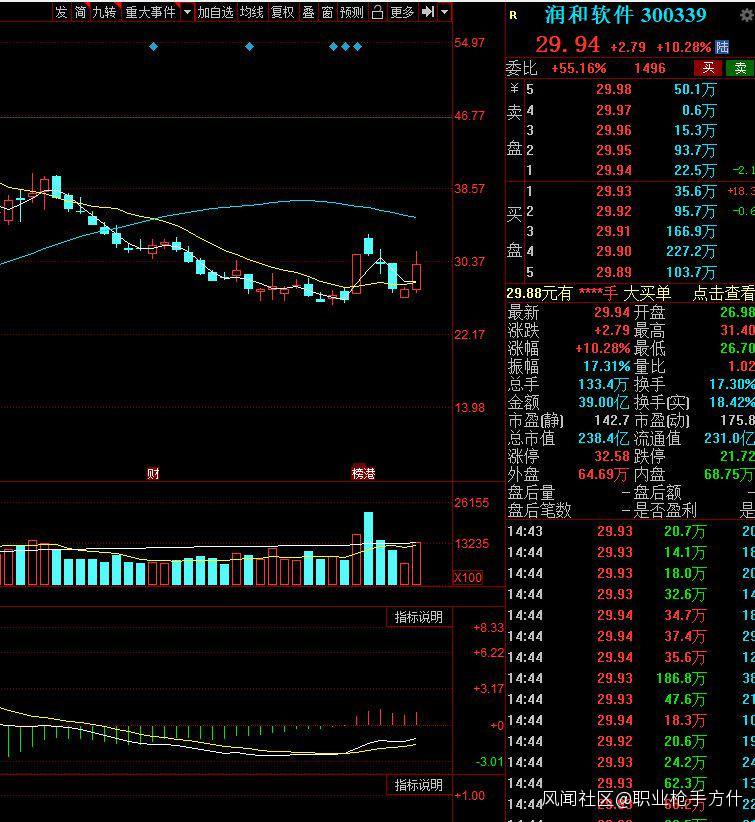Viewport: 755px width, 822px height.
Task: Select sell-5 price 29.98 row
Action: pos(629,90)
